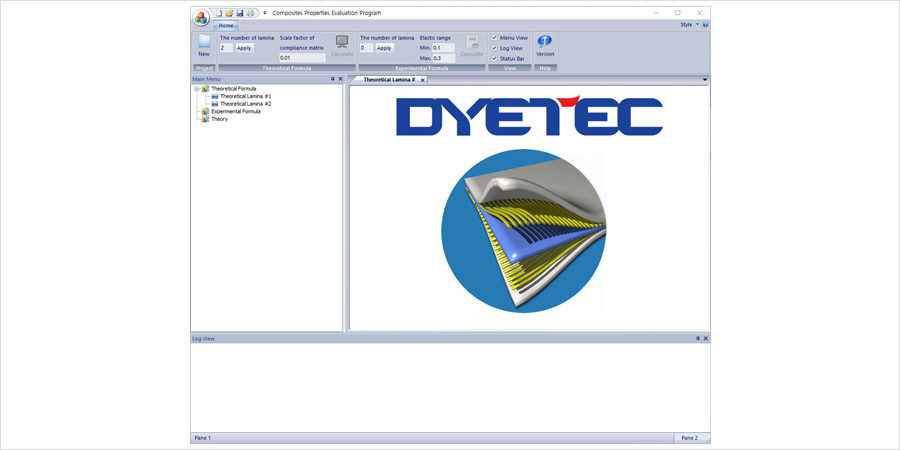Select Theoretical Lamina #1 in the tree
Image resolution: width=900 pixels, height=450 pixels.
click(x=246, y=96)
